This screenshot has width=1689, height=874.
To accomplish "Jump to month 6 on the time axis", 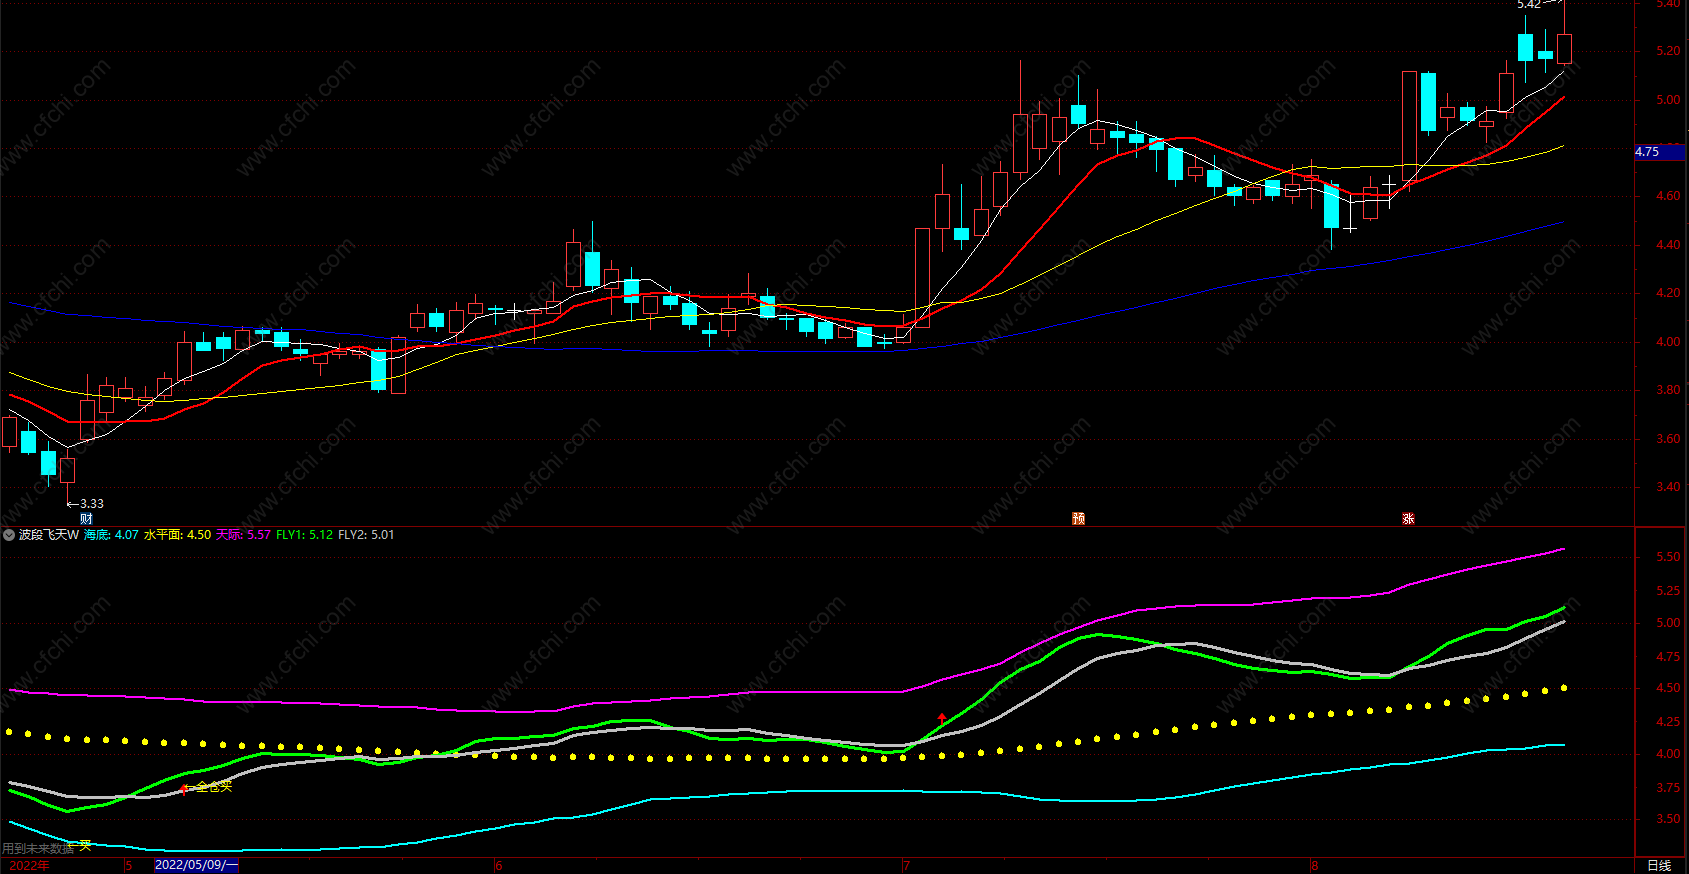I will pos(498,866).
